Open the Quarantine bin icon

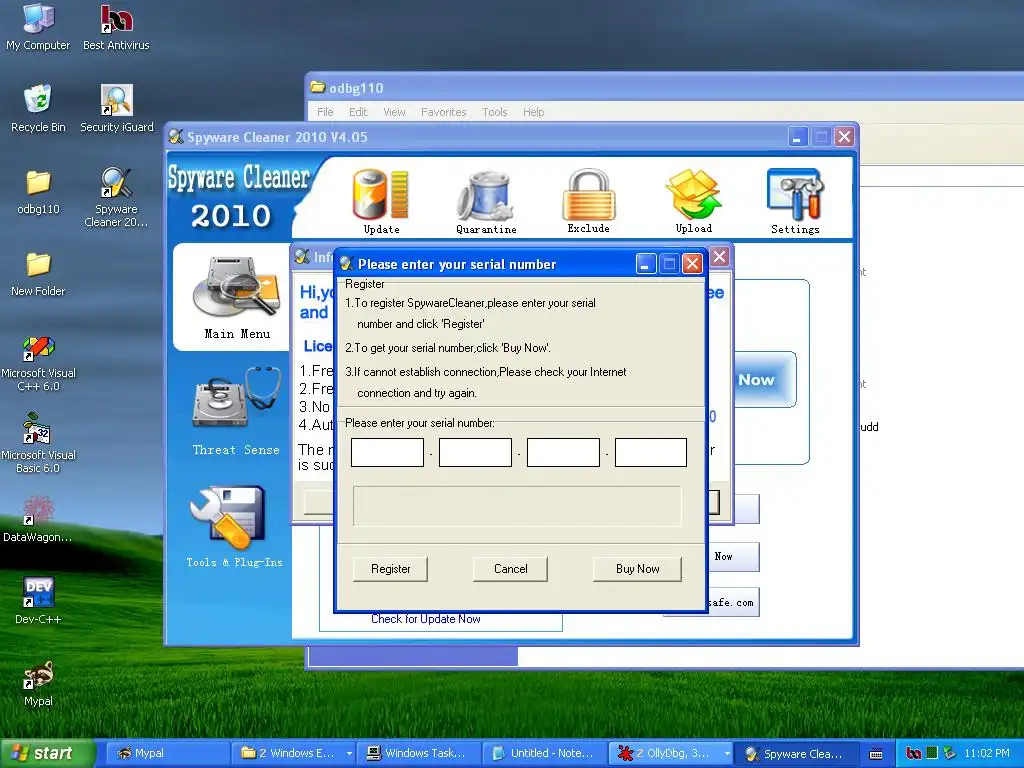point(486,202)
